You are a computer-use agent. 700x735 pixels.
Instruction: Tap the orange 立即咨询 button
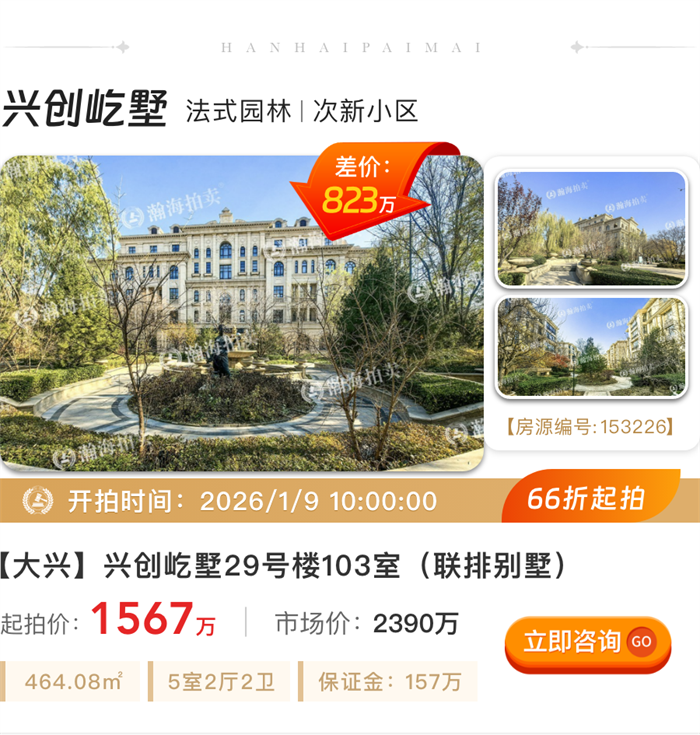(588, 644)
